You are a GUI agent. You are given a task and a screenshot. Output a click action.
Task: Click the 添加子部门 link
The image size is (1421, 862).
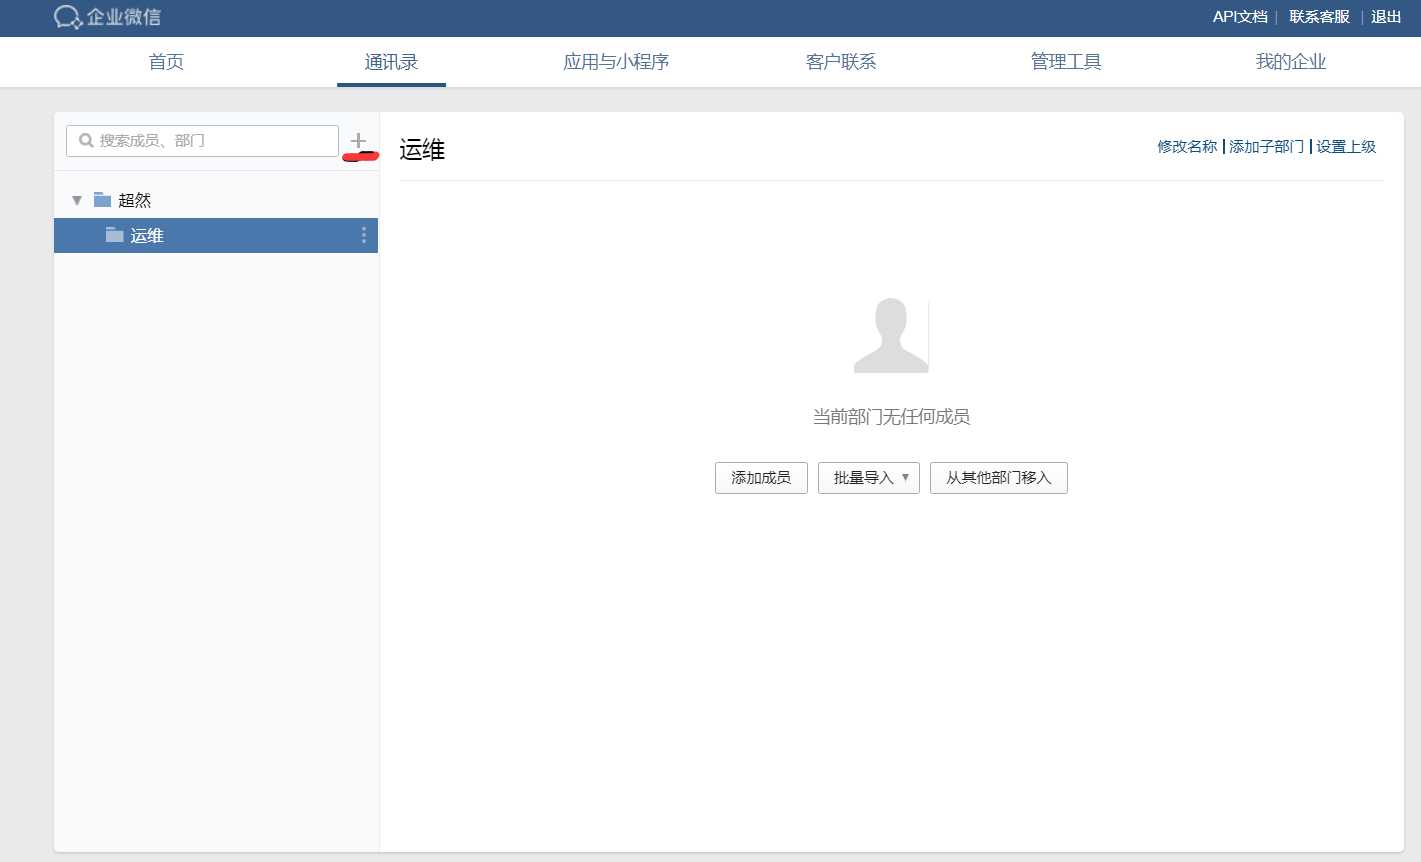pyautogui.click(x=1266, y=147)
